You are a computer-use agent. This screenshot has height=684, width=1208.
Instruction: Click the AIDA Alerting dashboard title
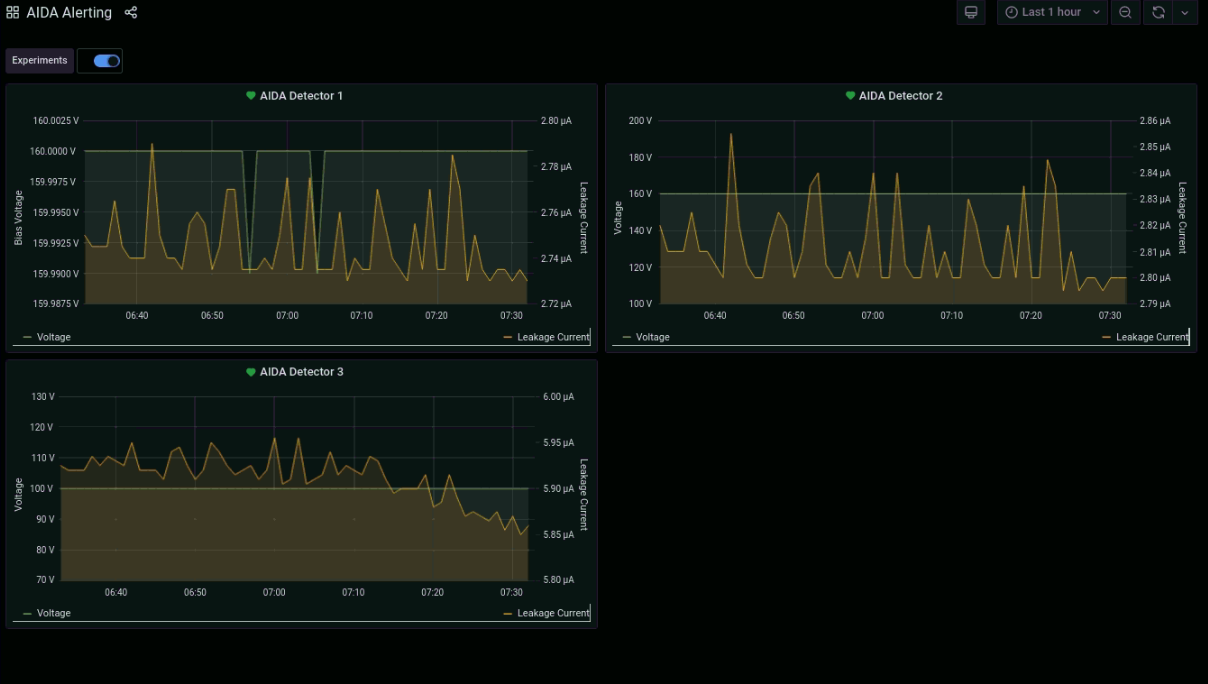pyautogui.click(x=69, y=13)
